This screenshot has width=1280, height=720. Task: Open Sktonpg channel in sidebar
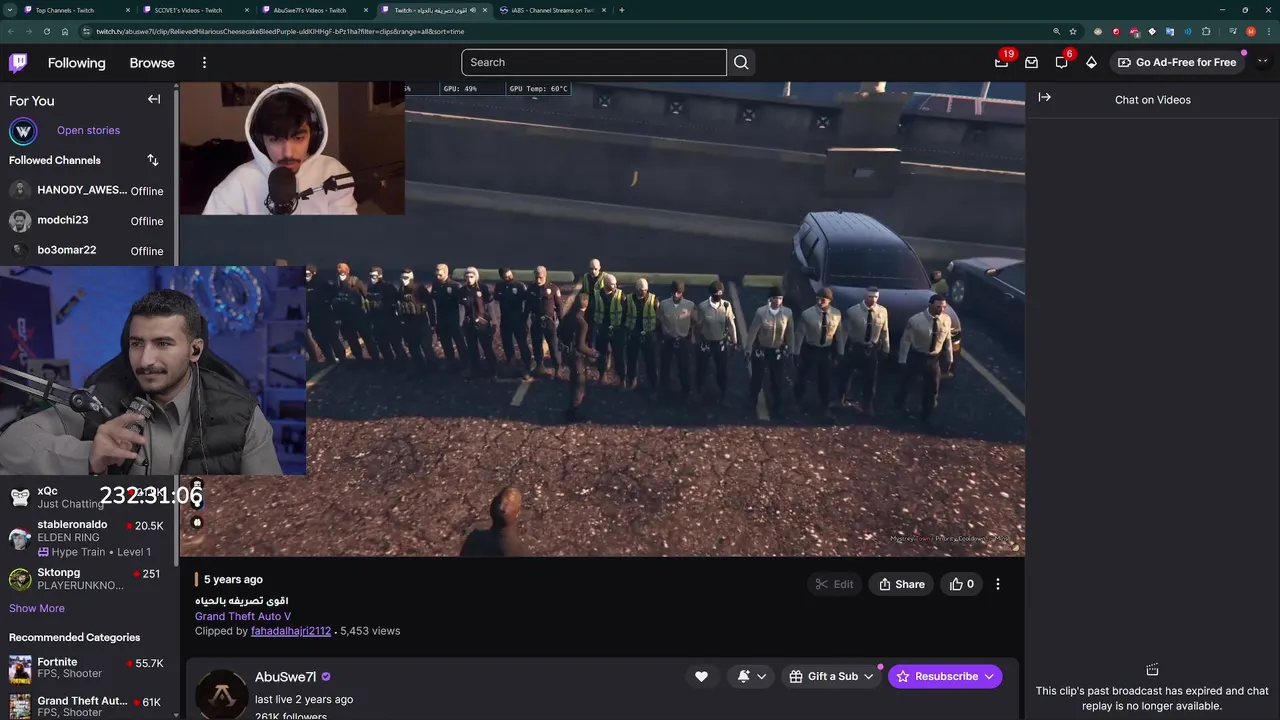tap(88, 579)
